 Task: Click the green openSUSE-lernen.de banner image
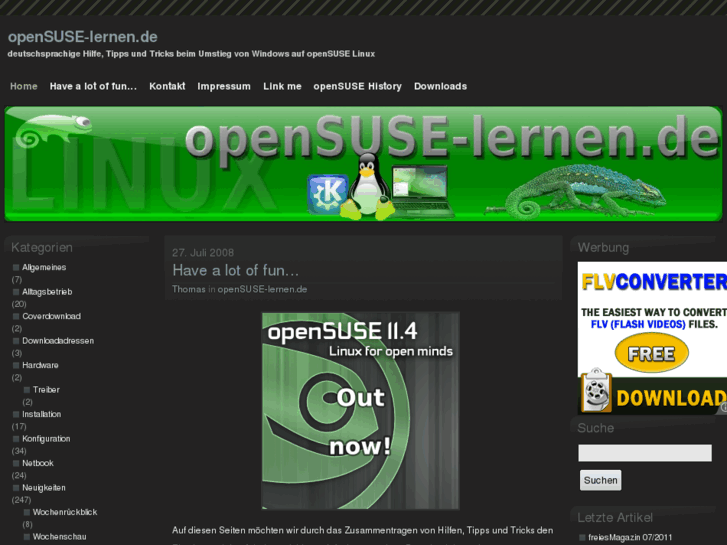364,164
